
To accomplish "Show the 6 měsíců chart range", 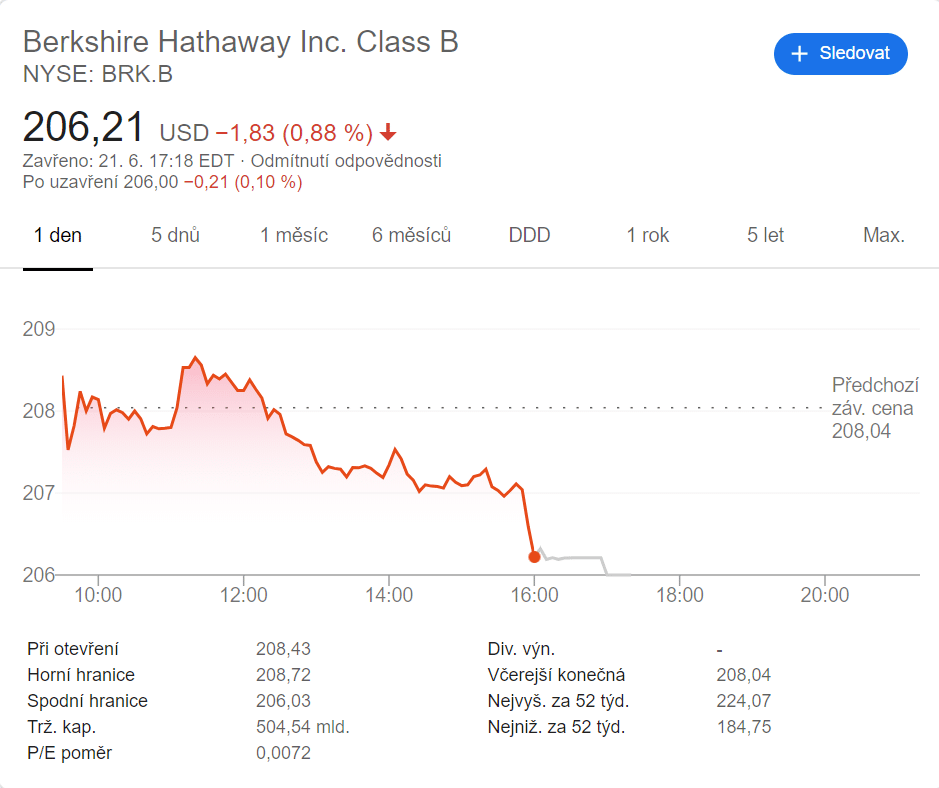I will click(x=412, y=236).
